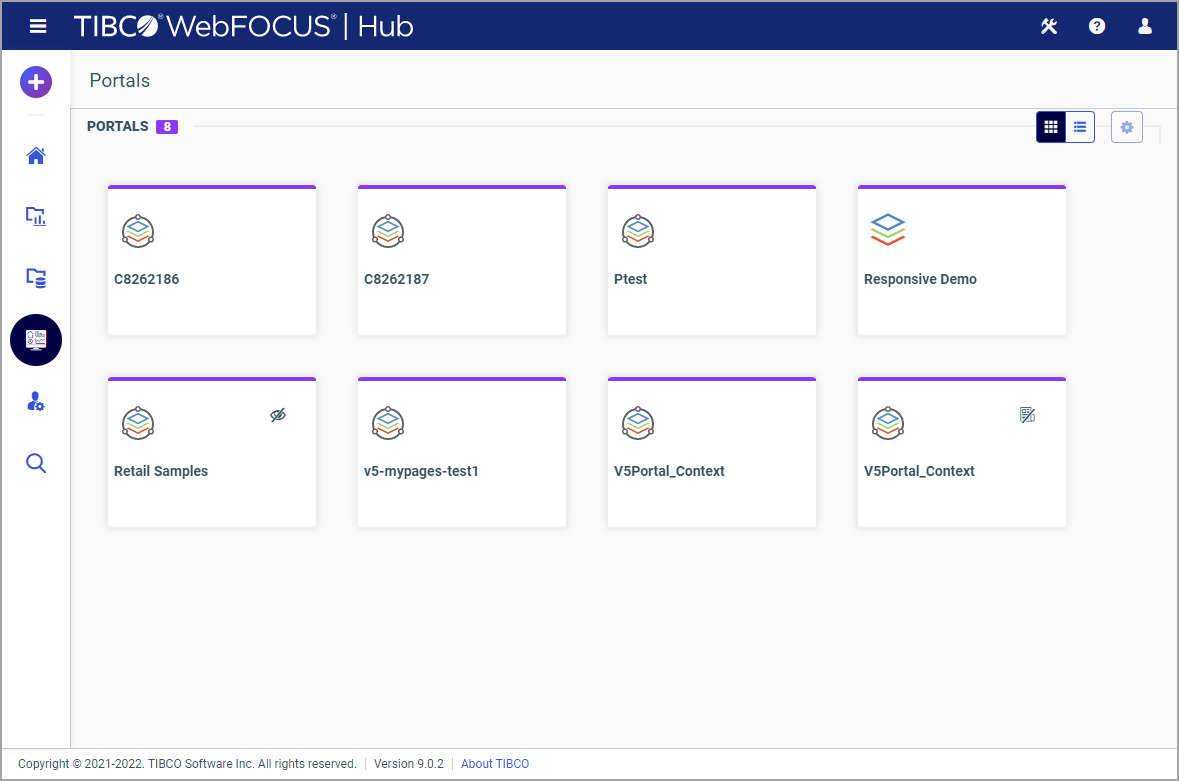The width and height of the screenshot is (1179, 781).
Task: Open the Responsive Demo card title
Action: click(920, 279)
